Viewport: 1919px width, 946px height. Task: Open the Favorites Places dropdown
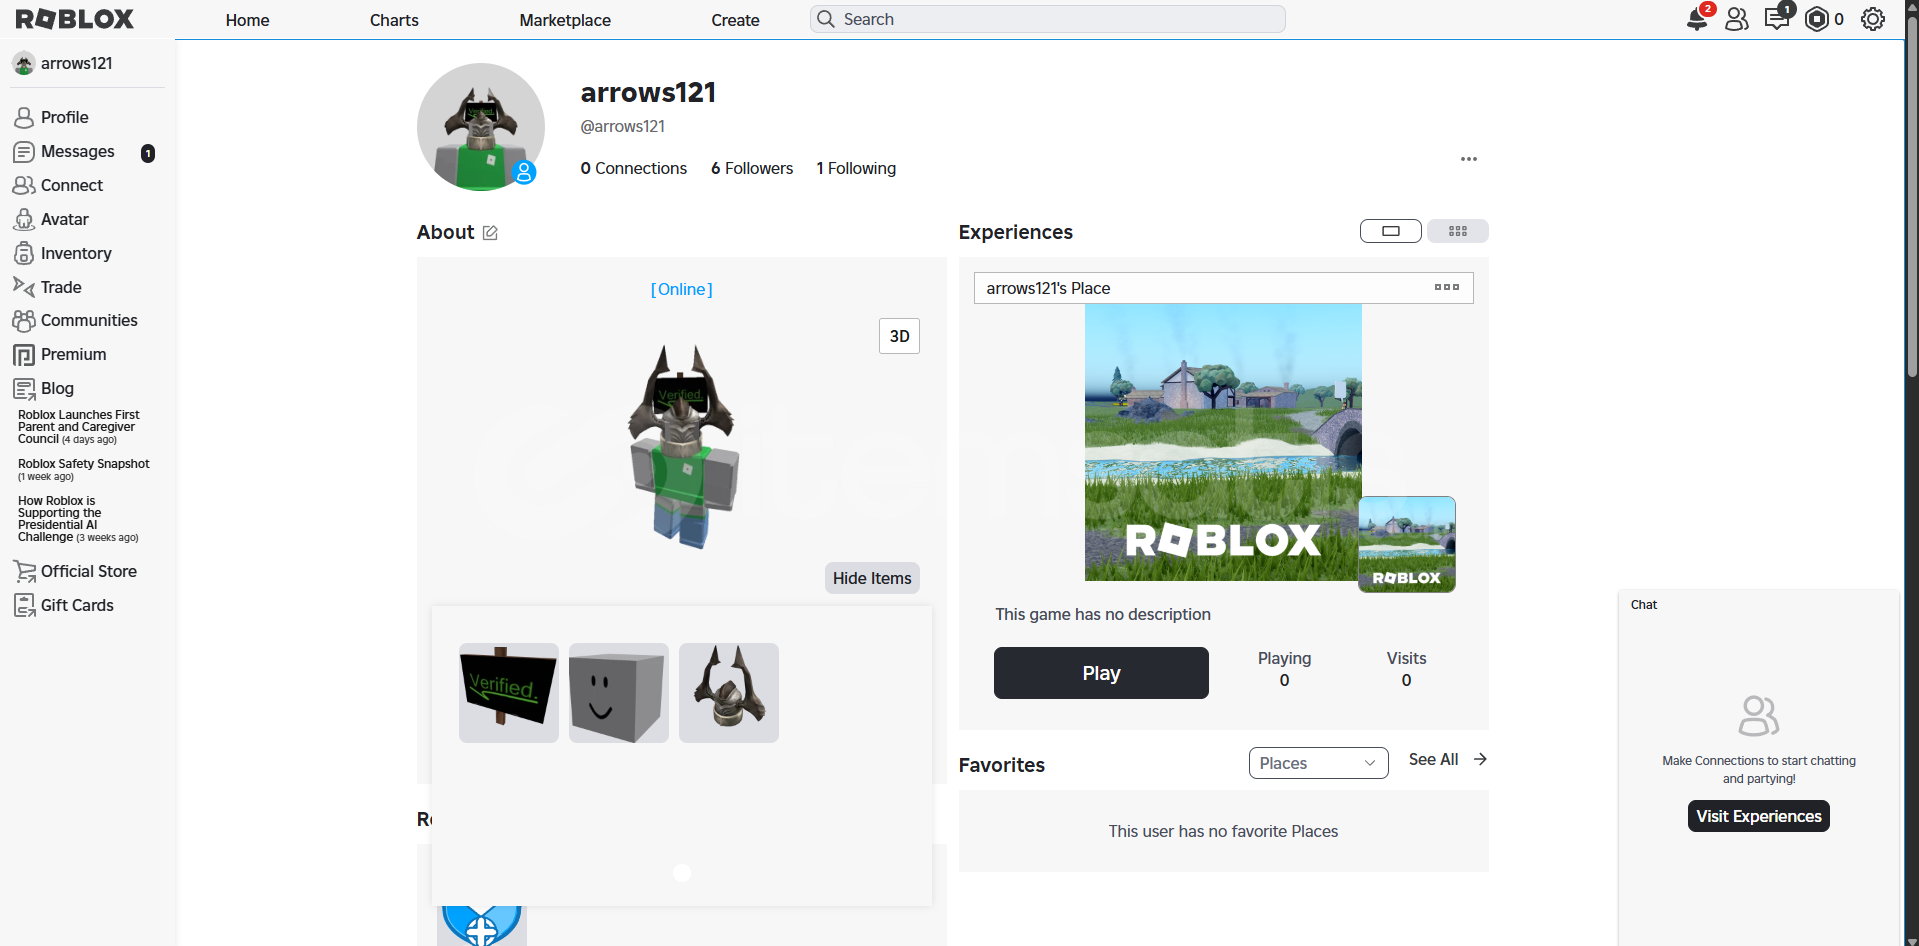[1319, 763]
